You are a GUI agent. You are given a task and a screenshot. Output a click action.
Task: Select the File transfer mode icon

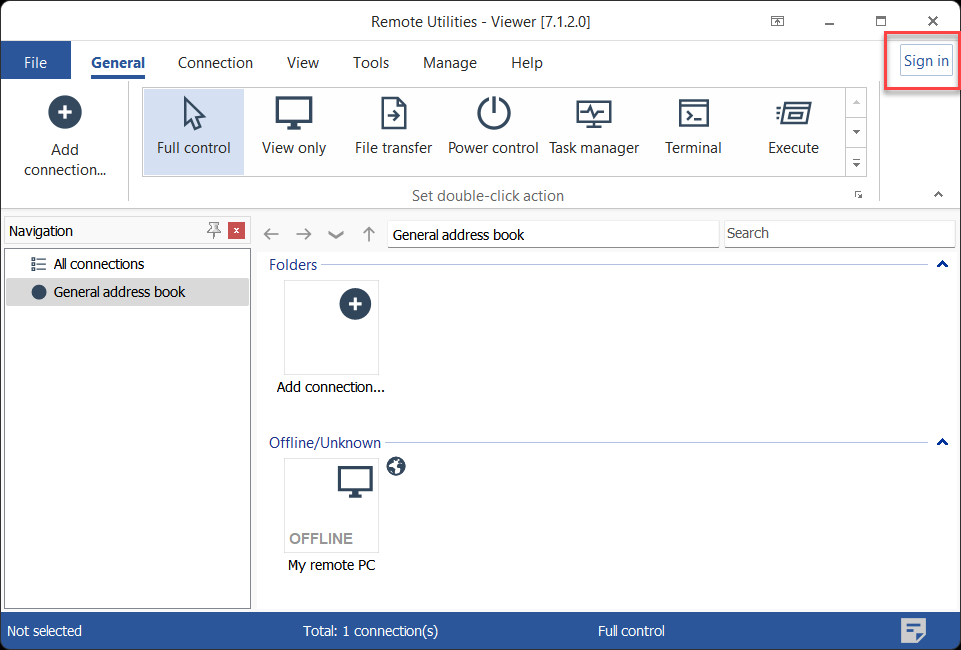[x=394, y=128]
